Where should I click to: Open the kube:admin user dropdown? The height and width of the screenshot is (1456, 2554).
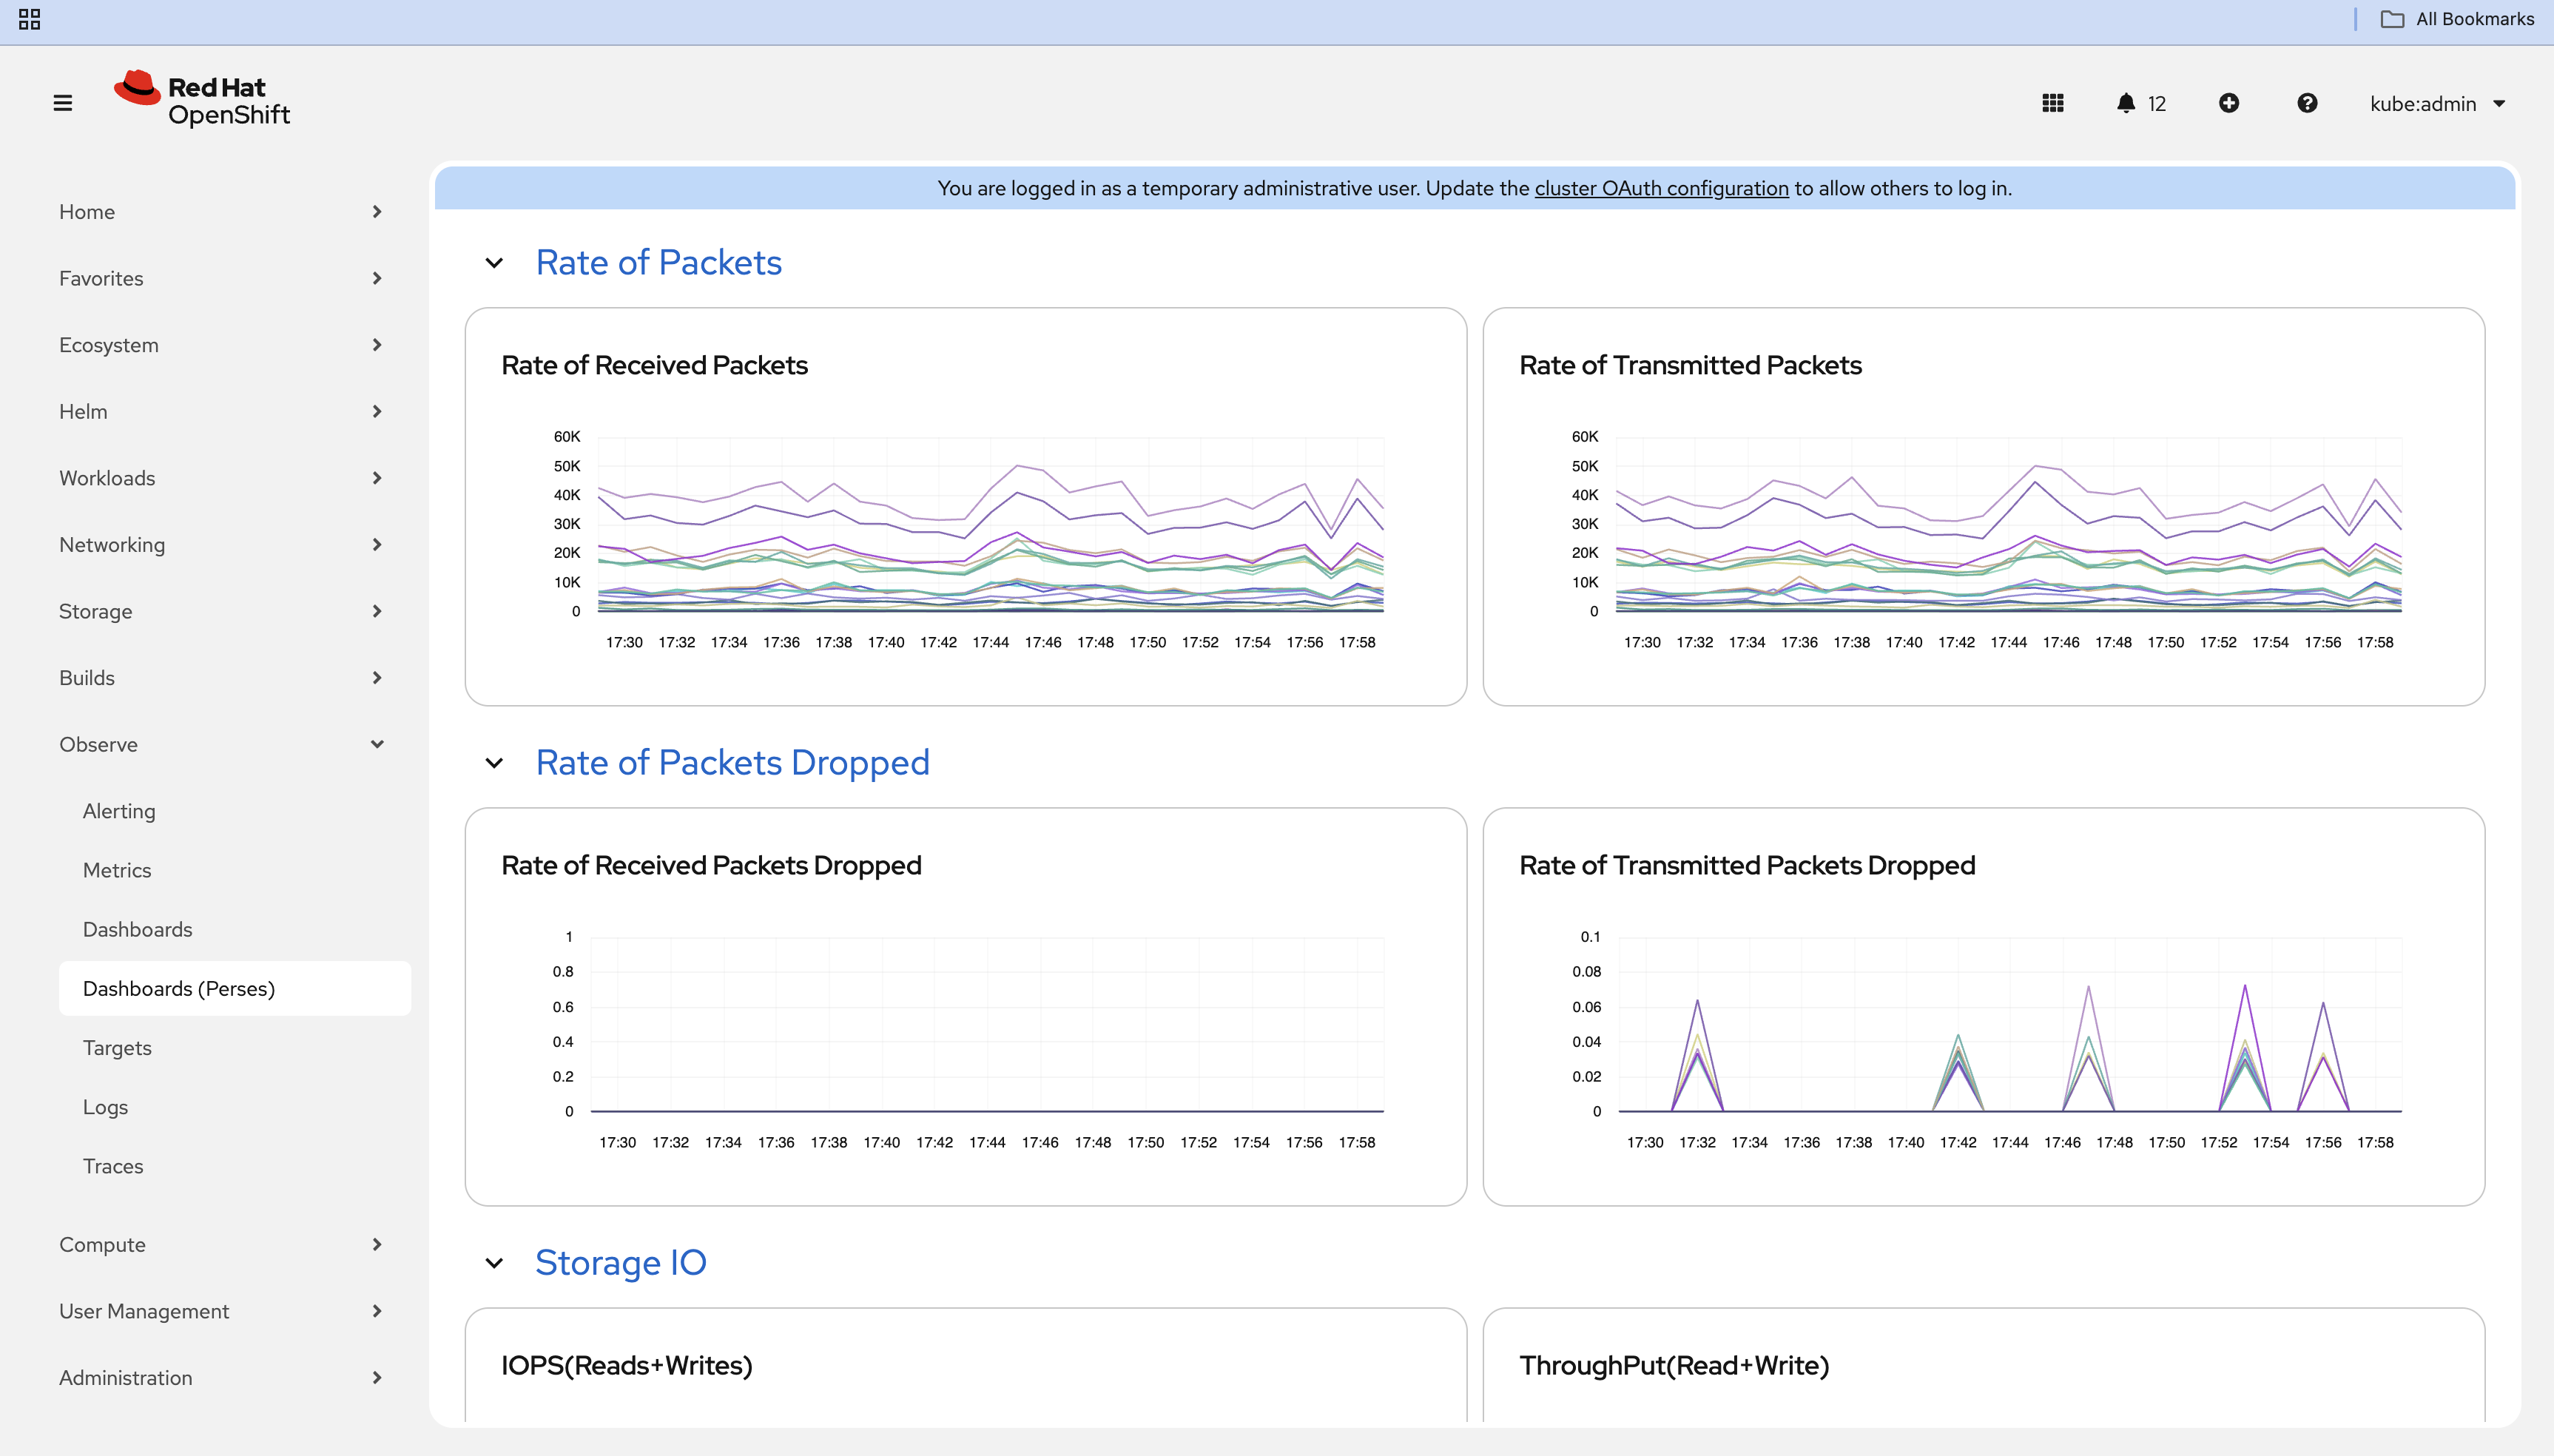2436,104
